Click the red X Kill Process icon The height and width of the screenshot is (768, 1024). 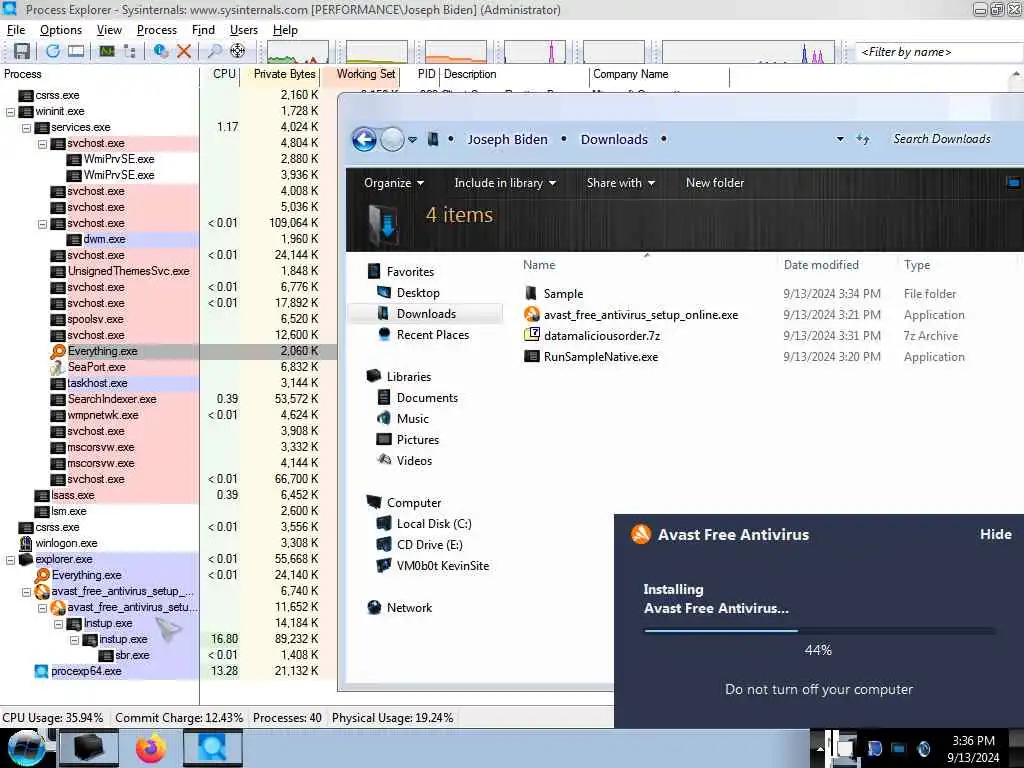tap(184, 51)
